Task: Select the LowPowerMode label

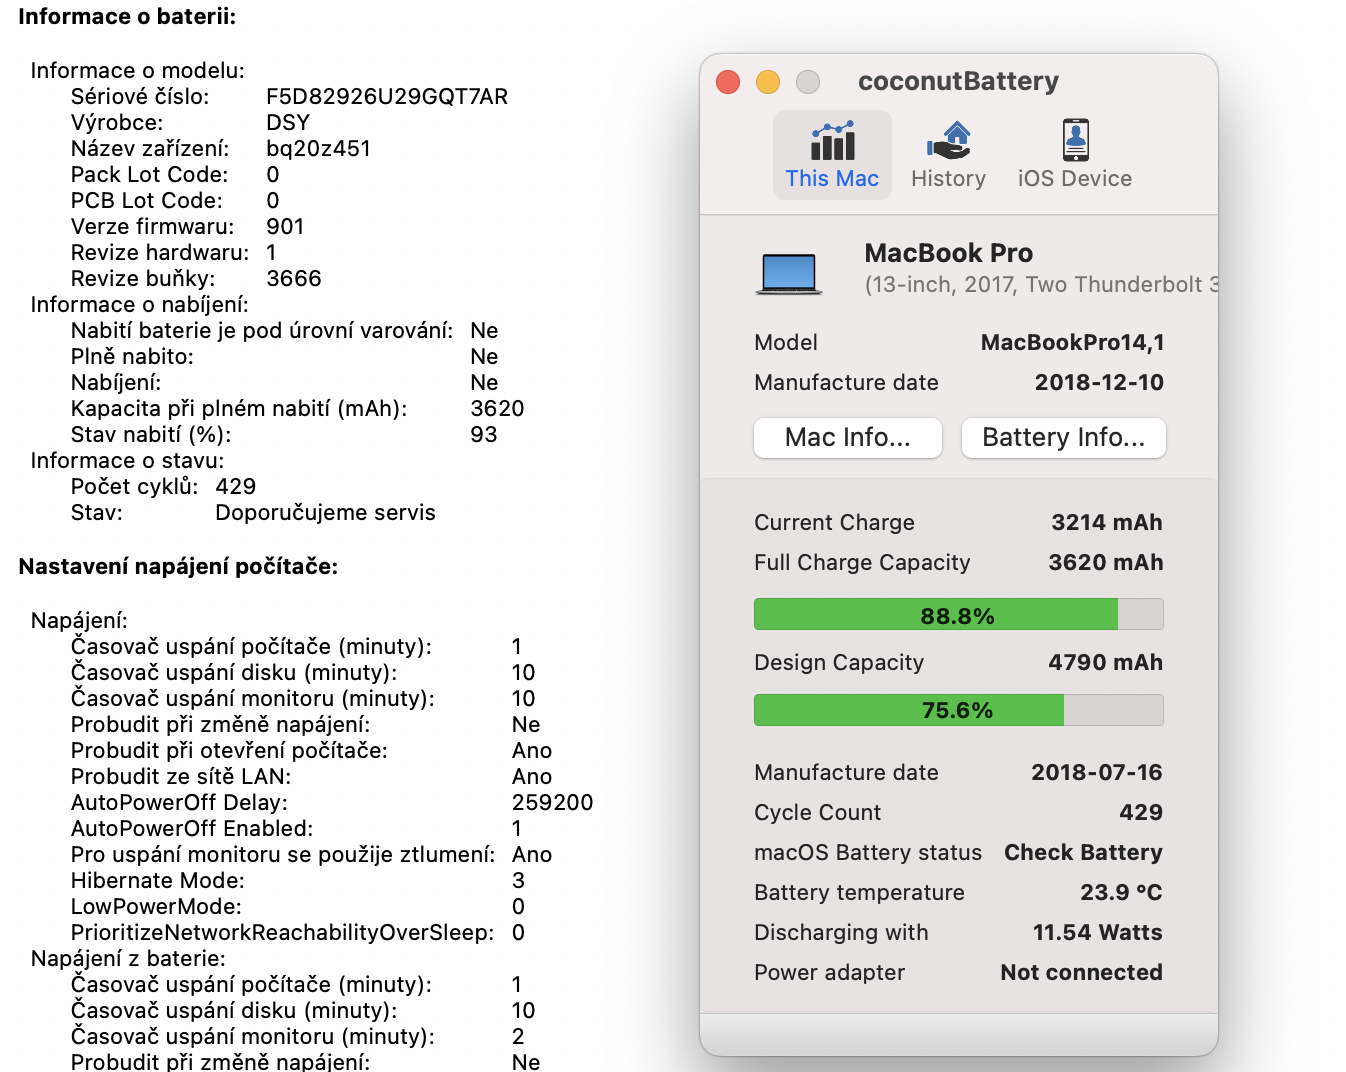Action: coord(156,906)
